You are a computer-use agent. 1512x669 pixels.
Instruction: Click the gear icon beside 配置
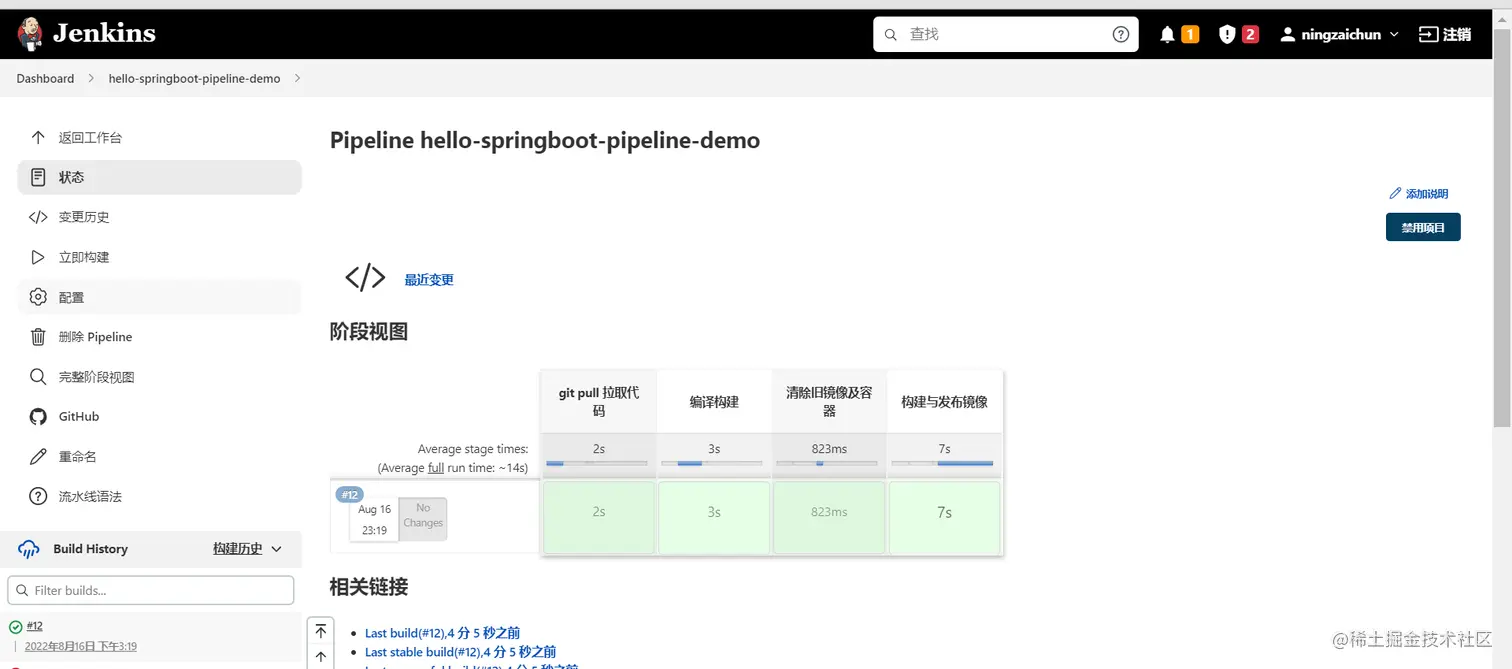click(38, 297)
